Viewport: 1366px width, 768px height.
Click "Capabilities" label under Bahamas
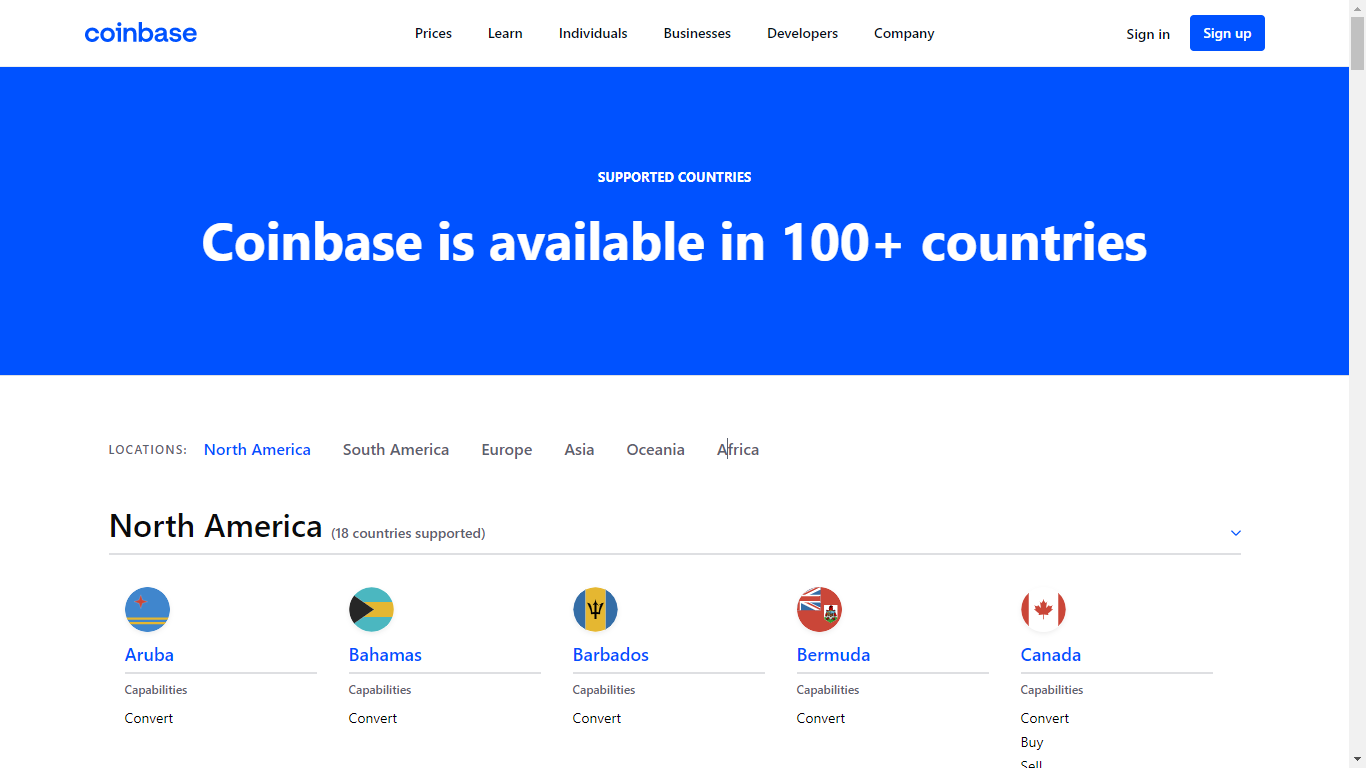coord(380,690)
